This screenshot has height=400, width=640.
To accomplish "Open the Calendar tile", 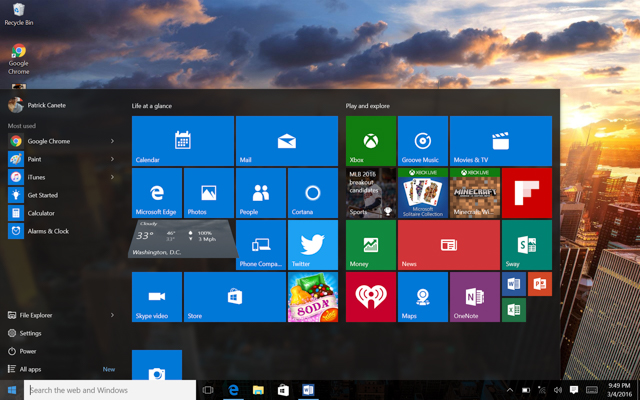I will [x=182, y=141].
